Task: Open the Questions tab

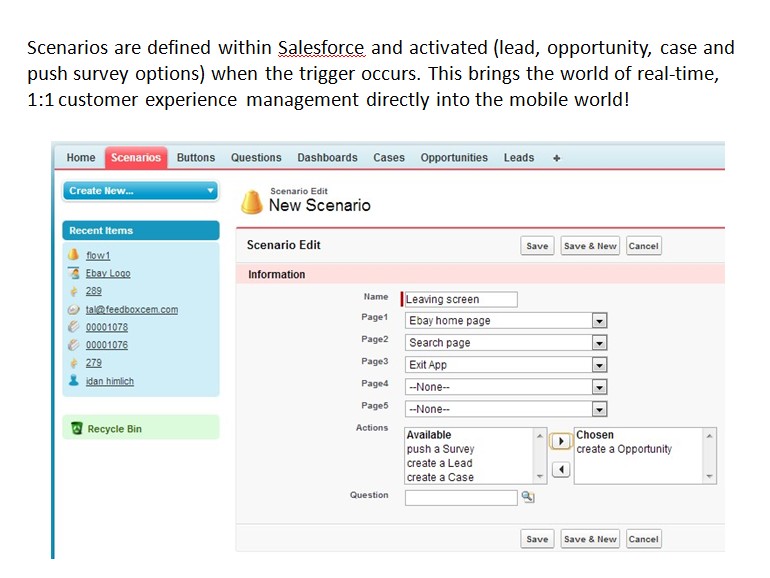Action: 256,158
